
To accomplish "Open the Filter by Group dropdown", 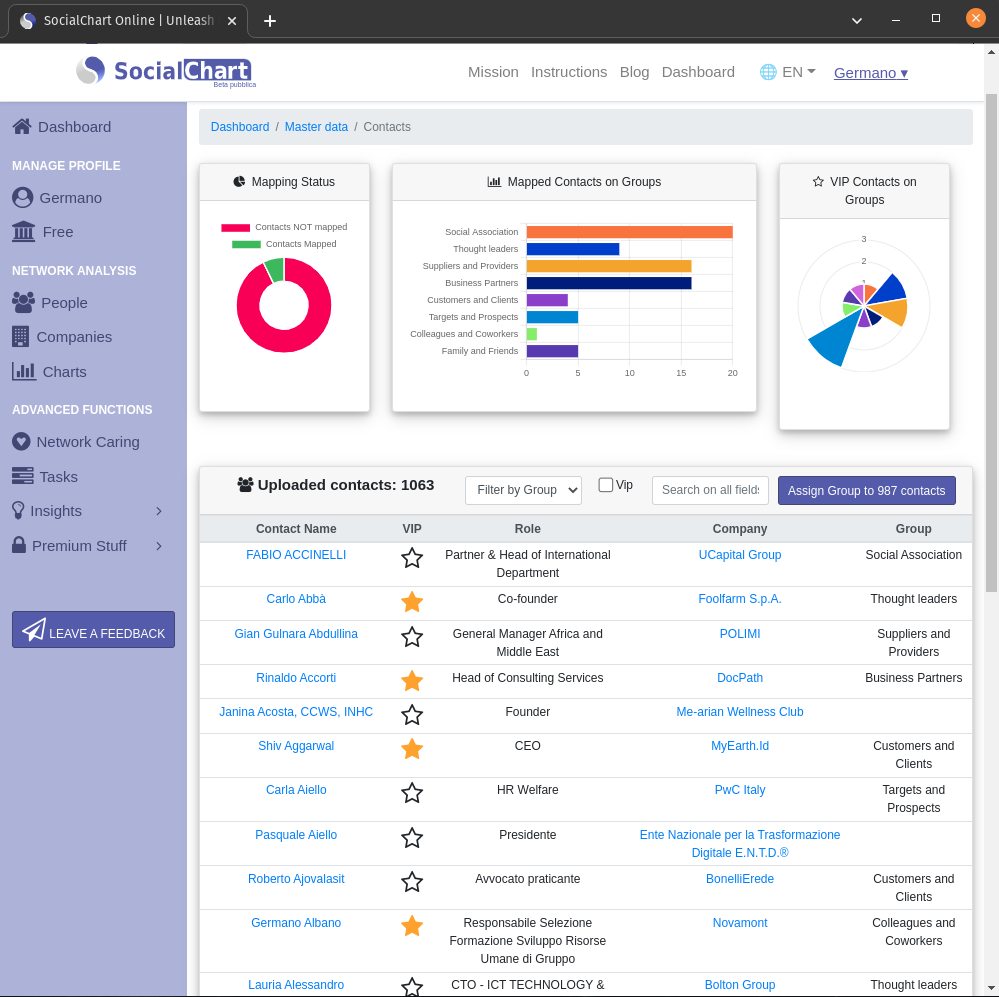I will pyautogui.click(x=523, y=490).
